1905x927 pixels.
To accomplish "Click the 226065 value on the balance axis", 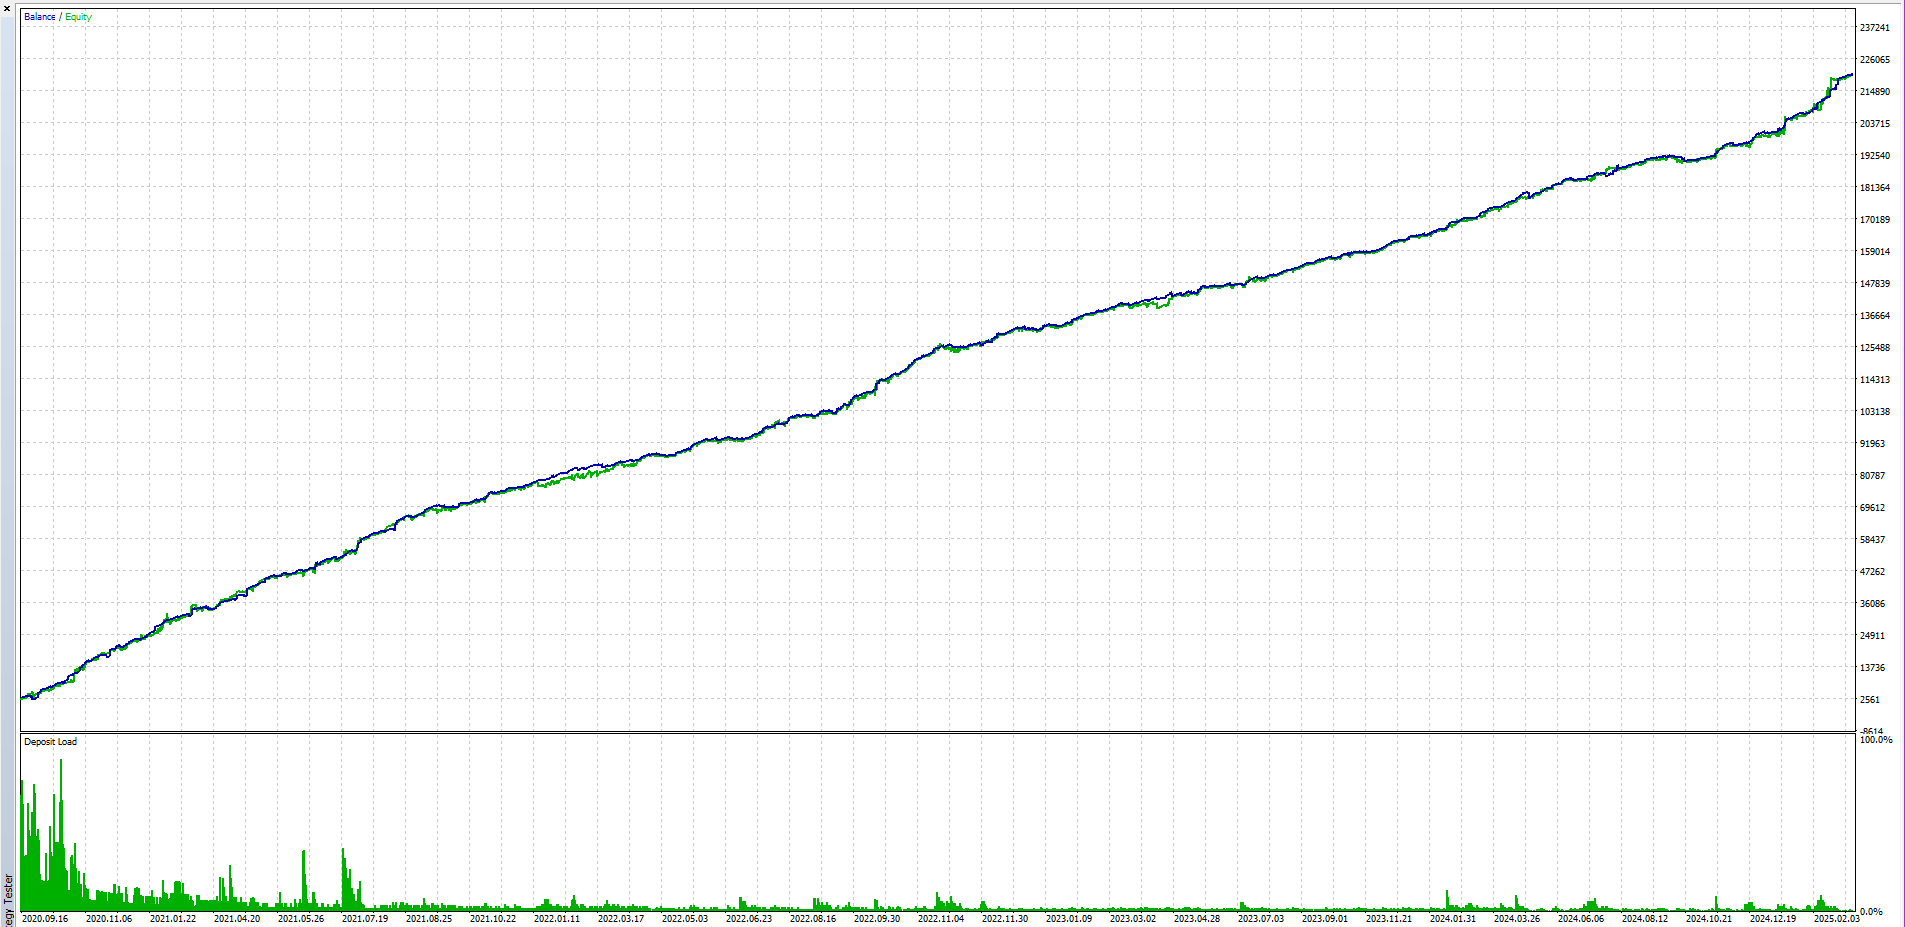I will (x=1875, y=60).
